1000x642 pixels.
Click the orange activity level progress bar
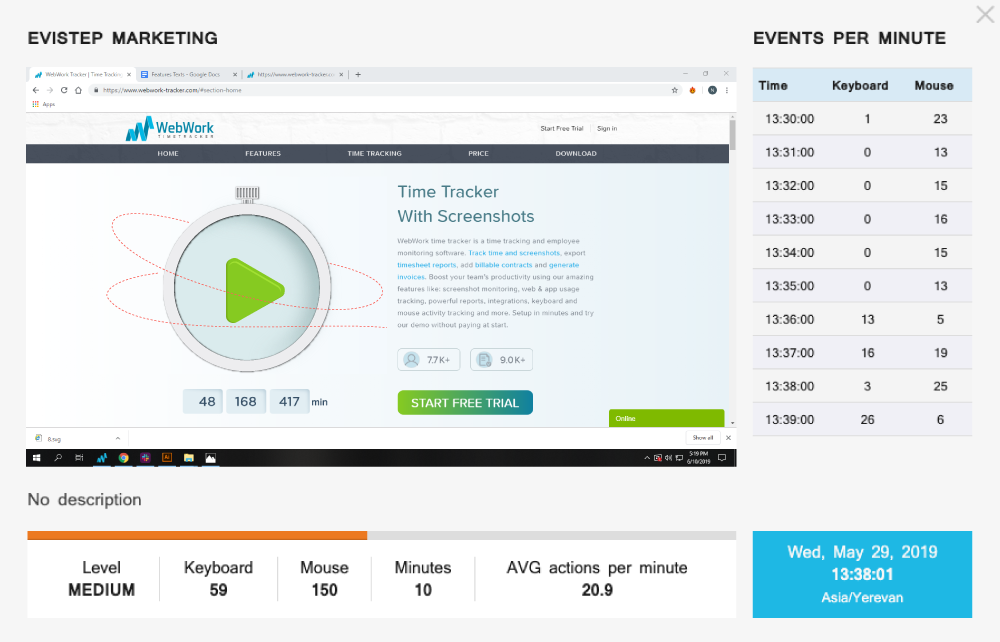point(197,536)
